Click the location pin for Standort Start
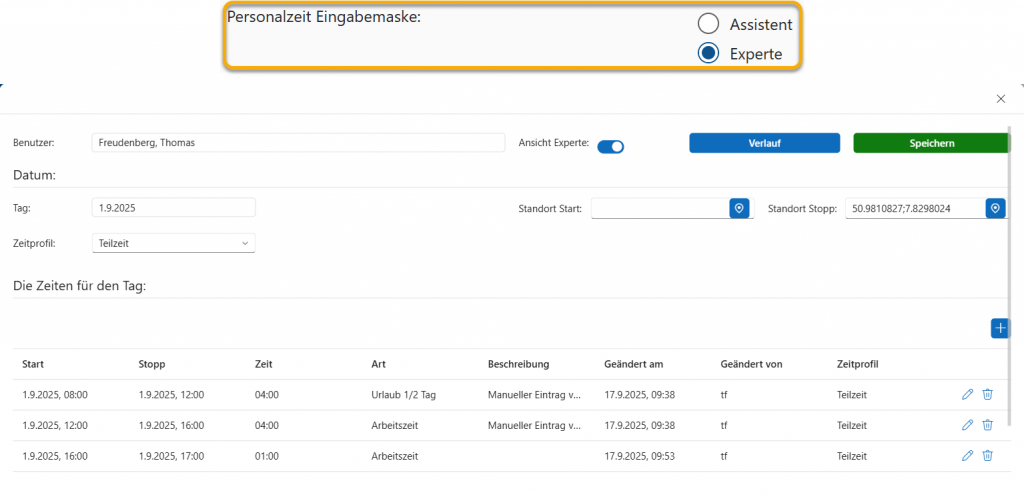1024x497 pixels. [739, 208]
